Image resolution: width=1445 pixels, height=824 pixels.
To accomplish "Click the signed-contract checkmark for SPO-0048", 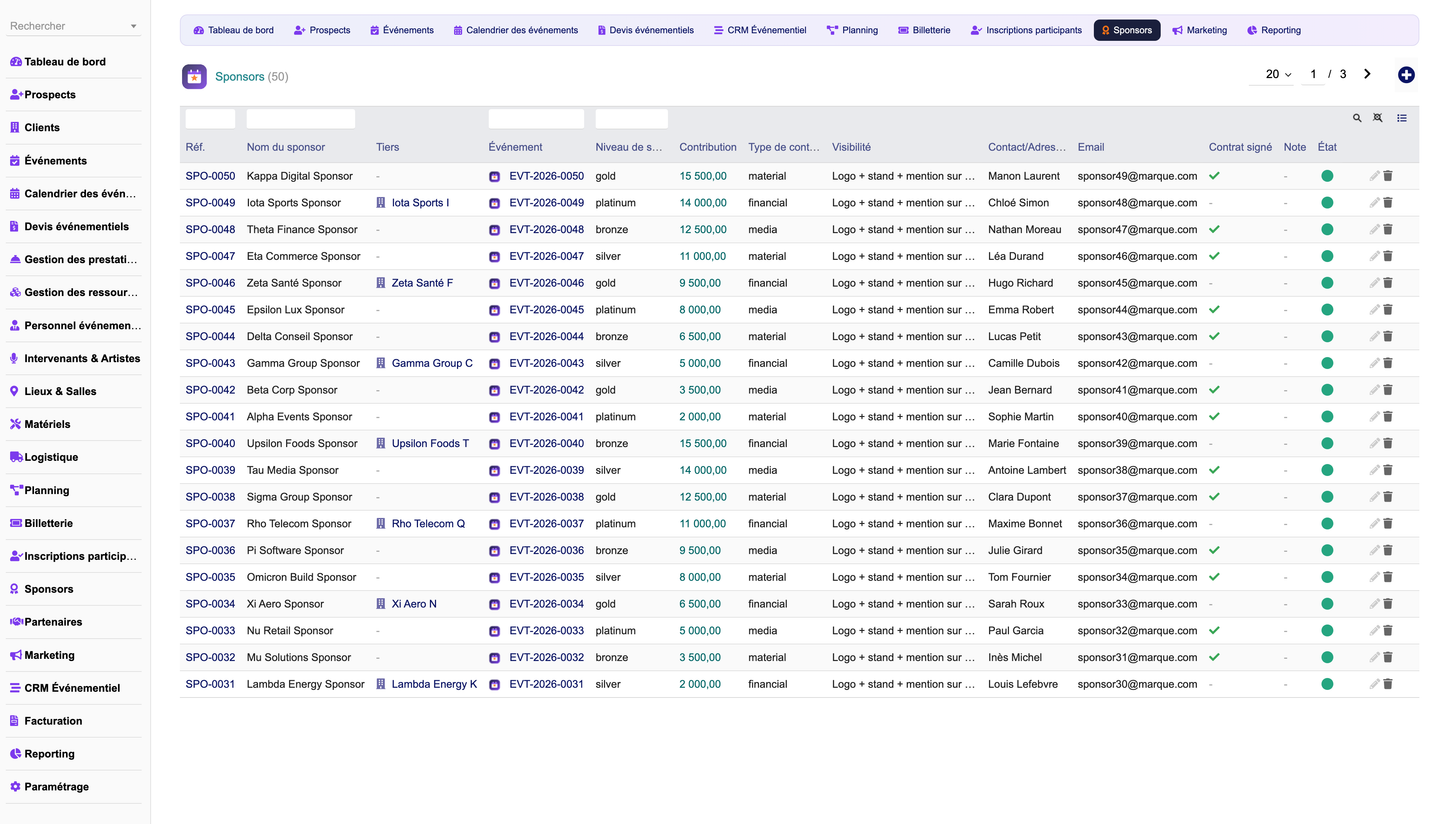I will click(1214, 229).
